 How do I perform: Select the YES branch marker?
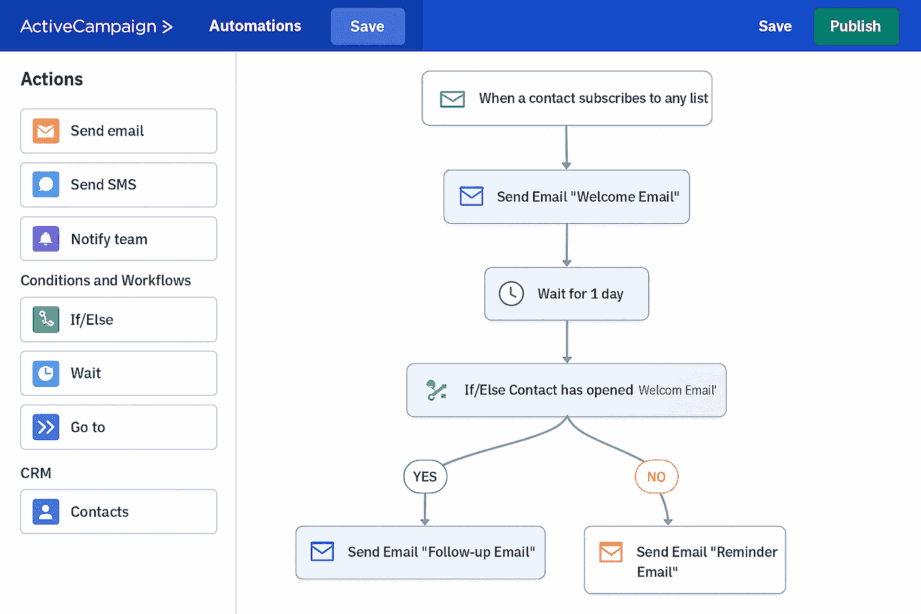425,477
